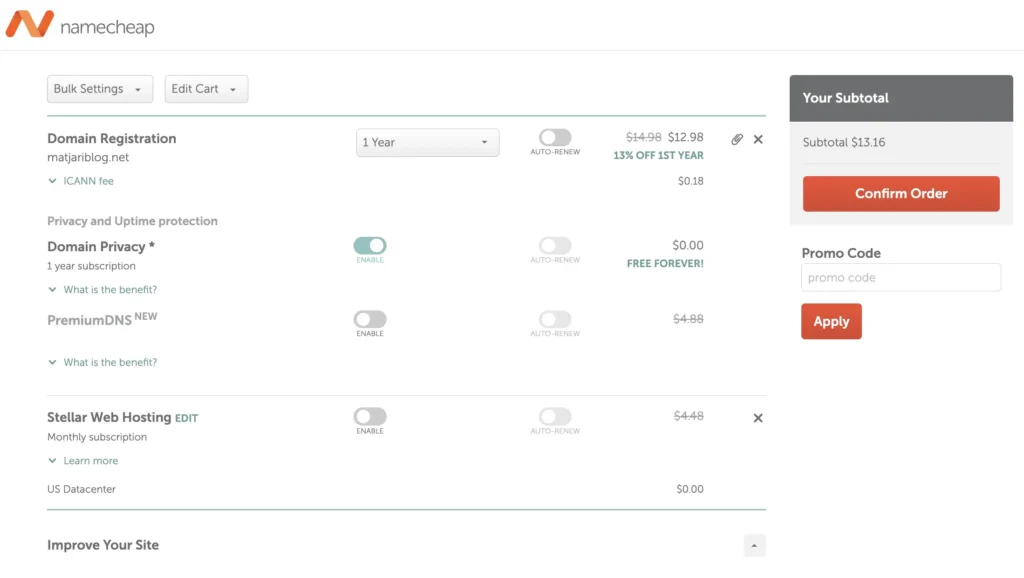Enable the PremiumDNS toggle
This screenshot has width=1024, height=578.
click(370, 319)
